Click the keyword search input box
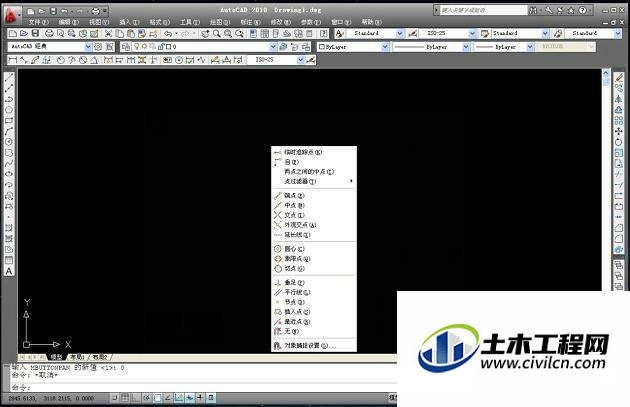Viewport: 630px width, 407px height. pyautogui.click(x=483, y=10)
